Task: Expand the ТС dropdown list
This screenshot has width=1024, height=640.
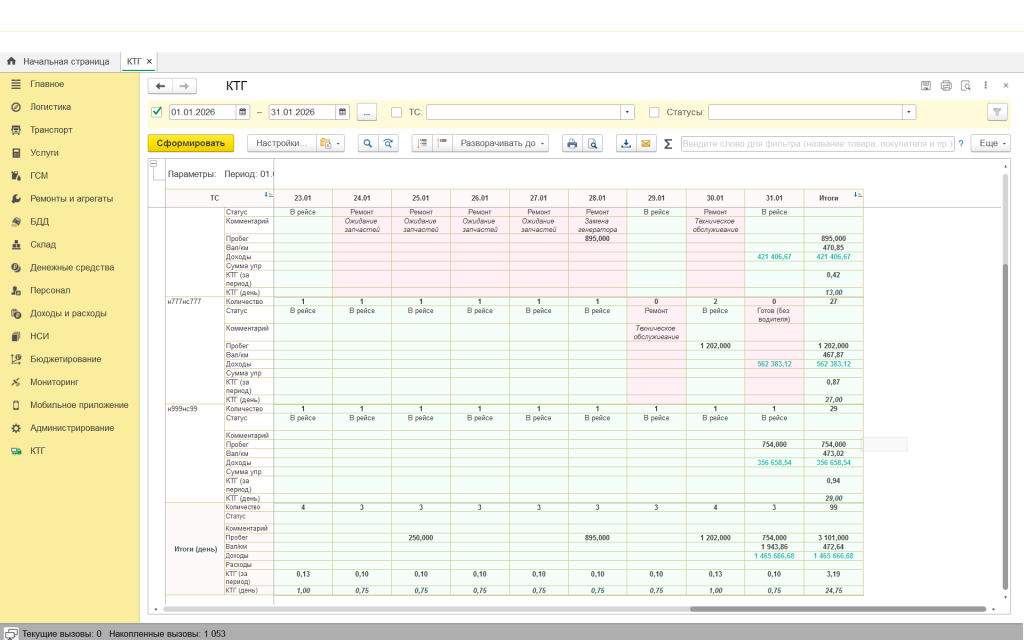Action: coord(627,112)
